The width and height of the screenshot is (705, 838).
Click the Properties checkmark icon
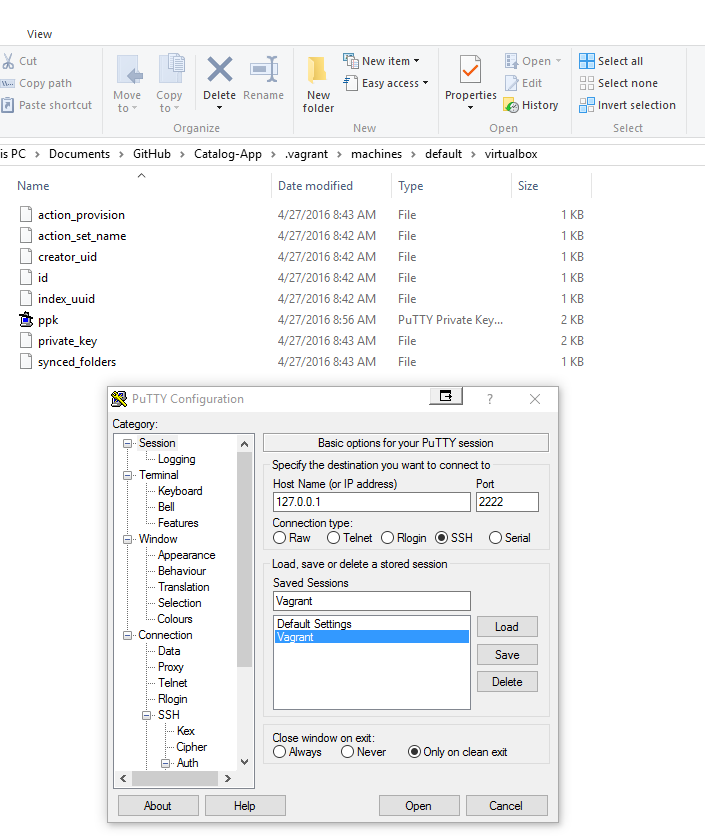tap(470, 69)
